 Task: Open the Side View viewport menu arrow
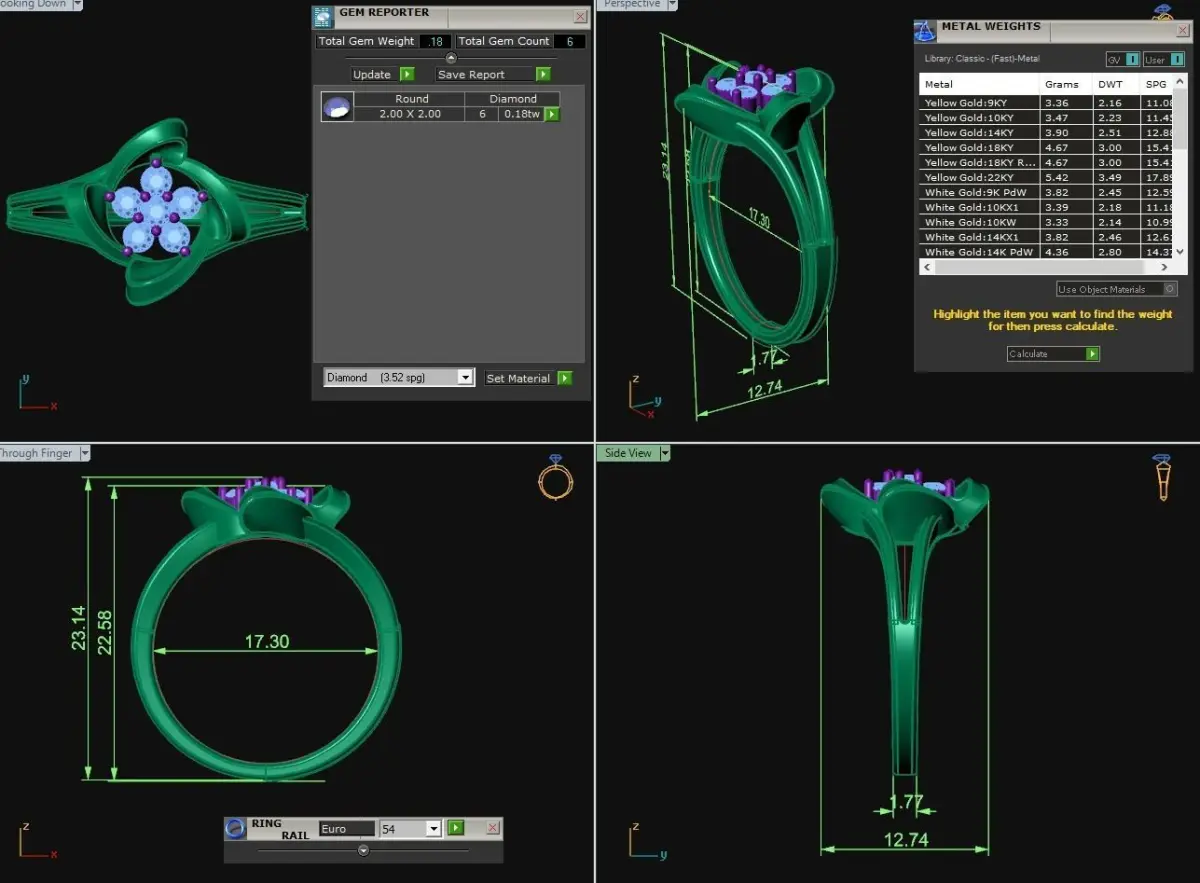coord(663,453)
